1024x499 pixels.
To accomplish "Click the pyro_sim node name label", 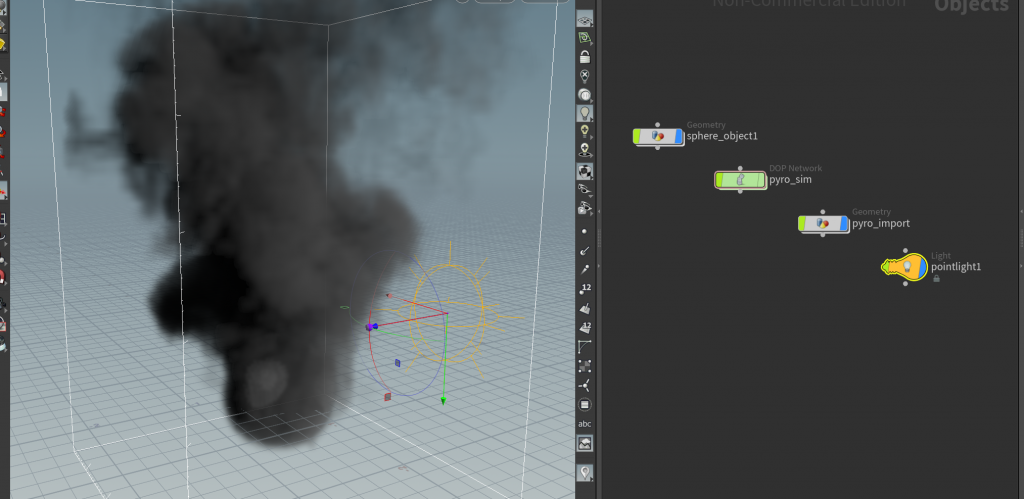I will click(790, 180).
